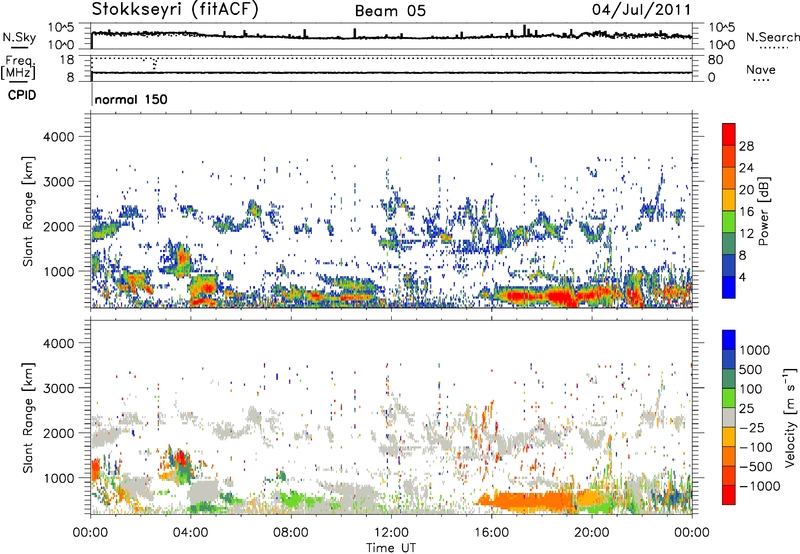Click the dotted line sample under Nave
800x554 pixels.
(x=762, y=81)
